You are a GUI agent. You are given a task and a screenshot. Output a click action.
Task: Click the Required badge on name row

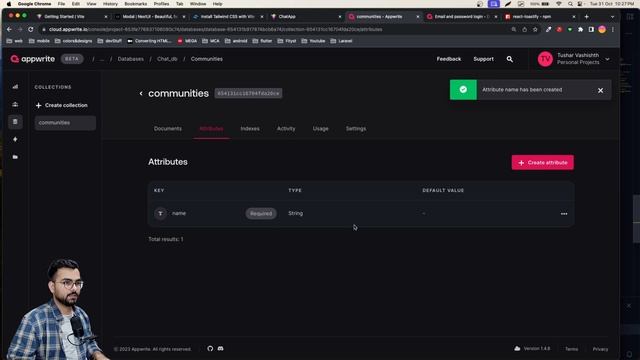[x=261, y=213]
